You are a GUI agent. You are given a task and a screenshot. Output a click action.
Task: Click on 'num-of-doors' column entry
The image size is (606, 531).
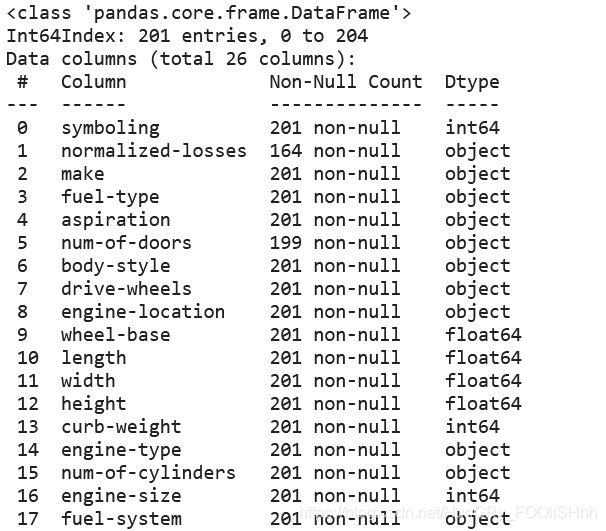[x=126, y=243]
